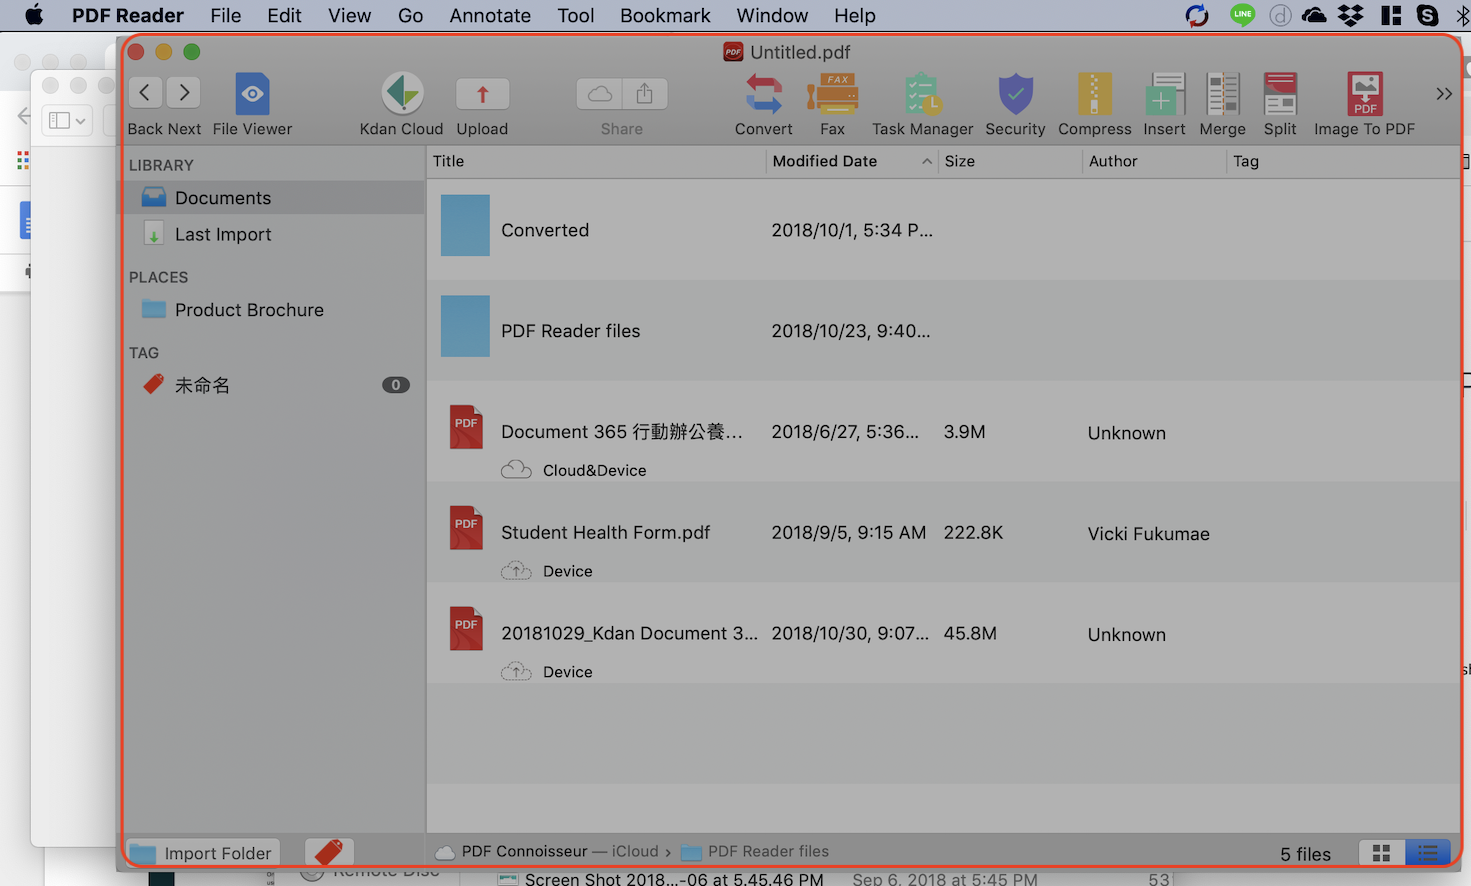Viewport: 1471px width, 886px height.
Task: Click the Import Folder button
Action: (x=202, y=853)
